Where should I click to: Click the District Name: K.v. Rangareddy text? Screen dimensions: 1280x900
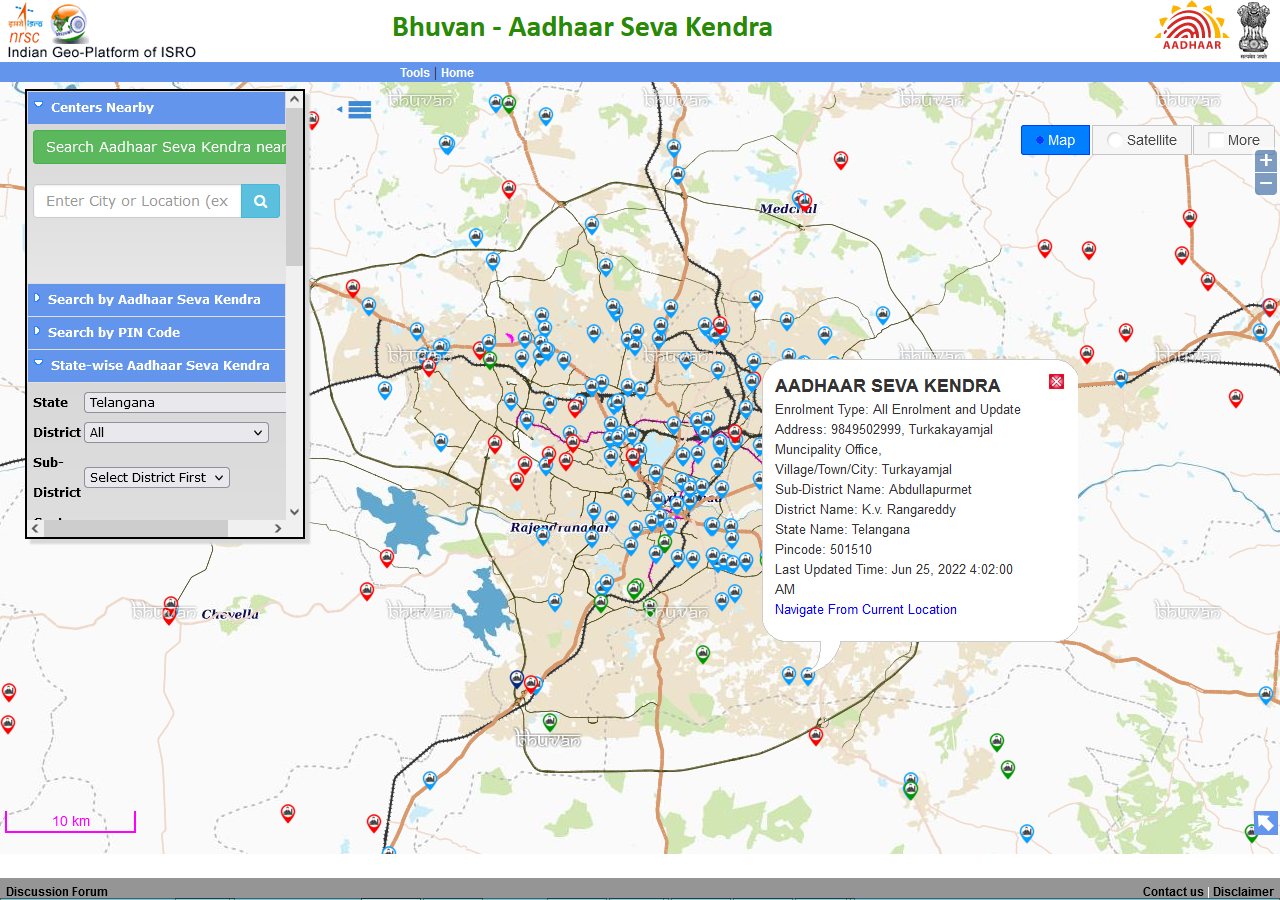(865, 509)
